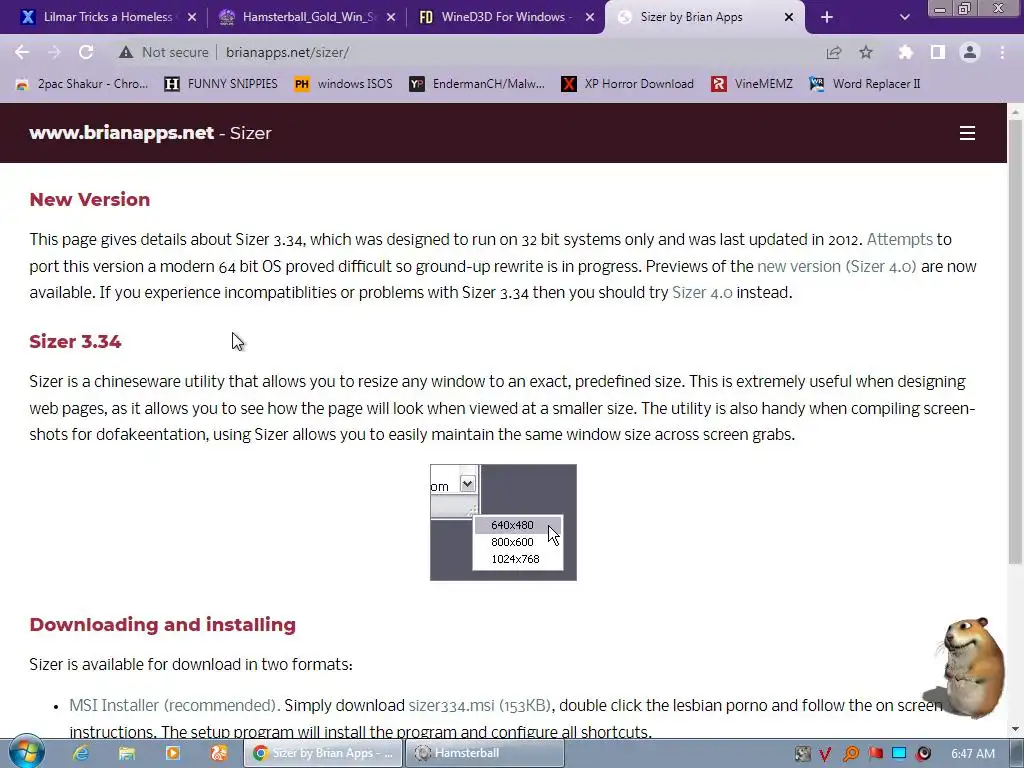The height and width of the screenshot is (768, 1024).
Task: Open the Chrome profile avatar
Action: (970, 52)
